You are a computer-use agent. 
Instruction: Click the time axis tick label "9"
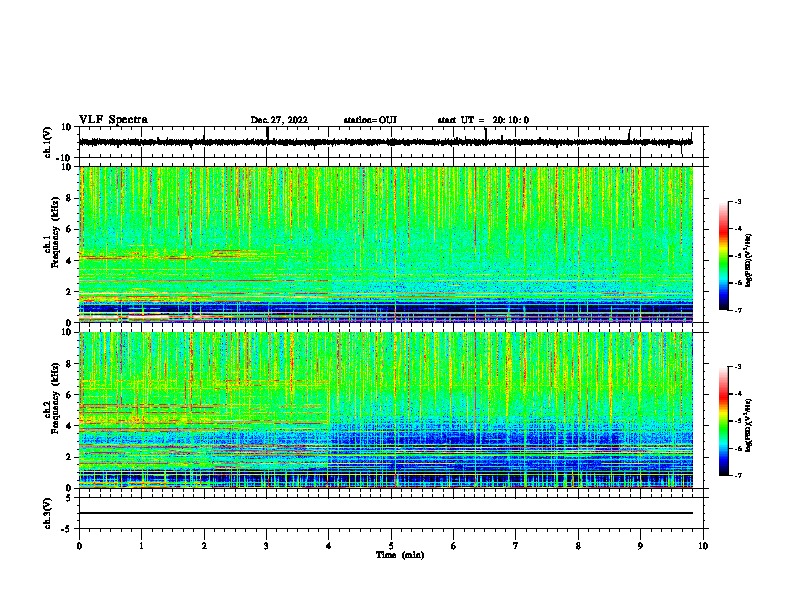tap(640, 546)
